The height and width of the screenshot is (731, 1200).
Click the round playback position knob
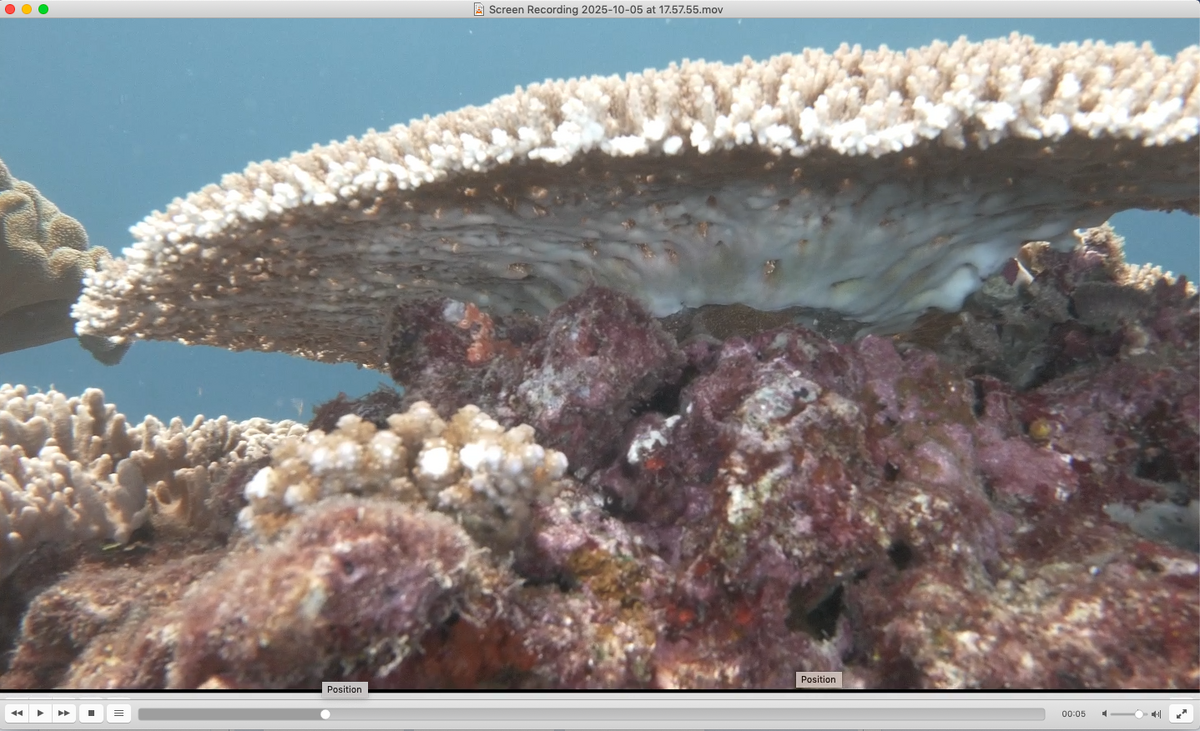pyautogui.click(x=325, y=714)
